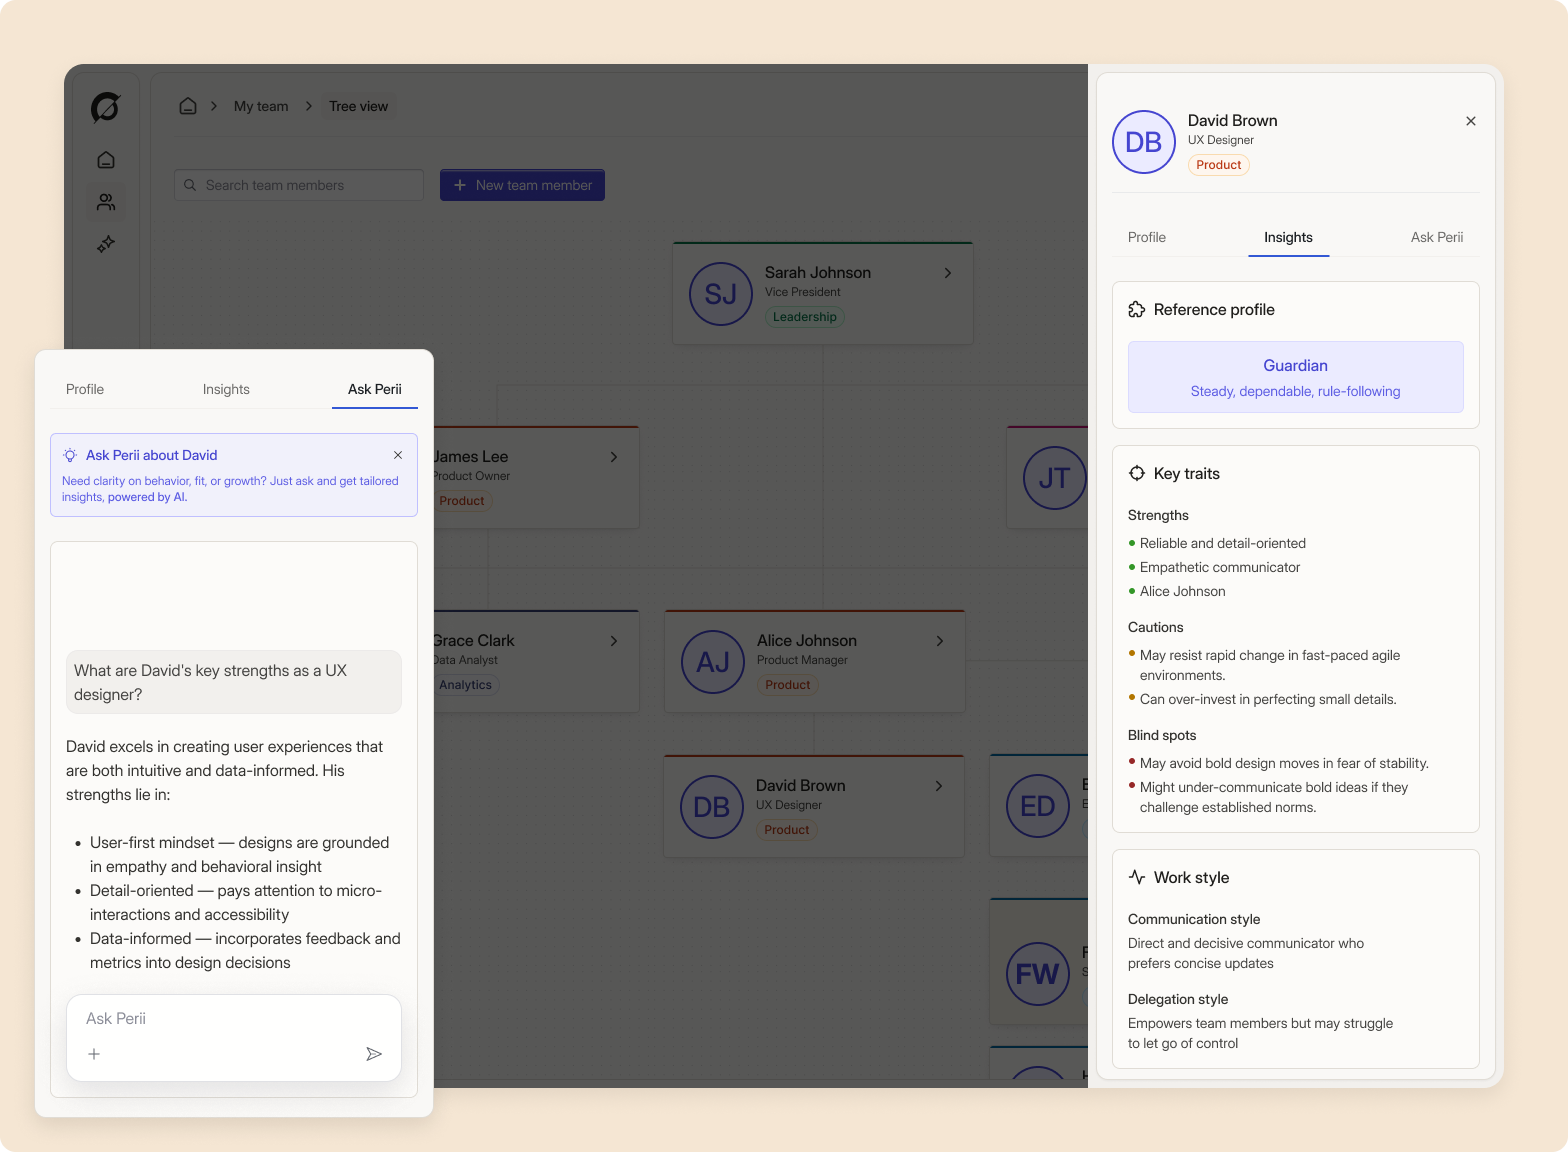1568x1152 pixels.
Task: Open the Ask Perii tab in the side panel
Action: pos(1437,237)
